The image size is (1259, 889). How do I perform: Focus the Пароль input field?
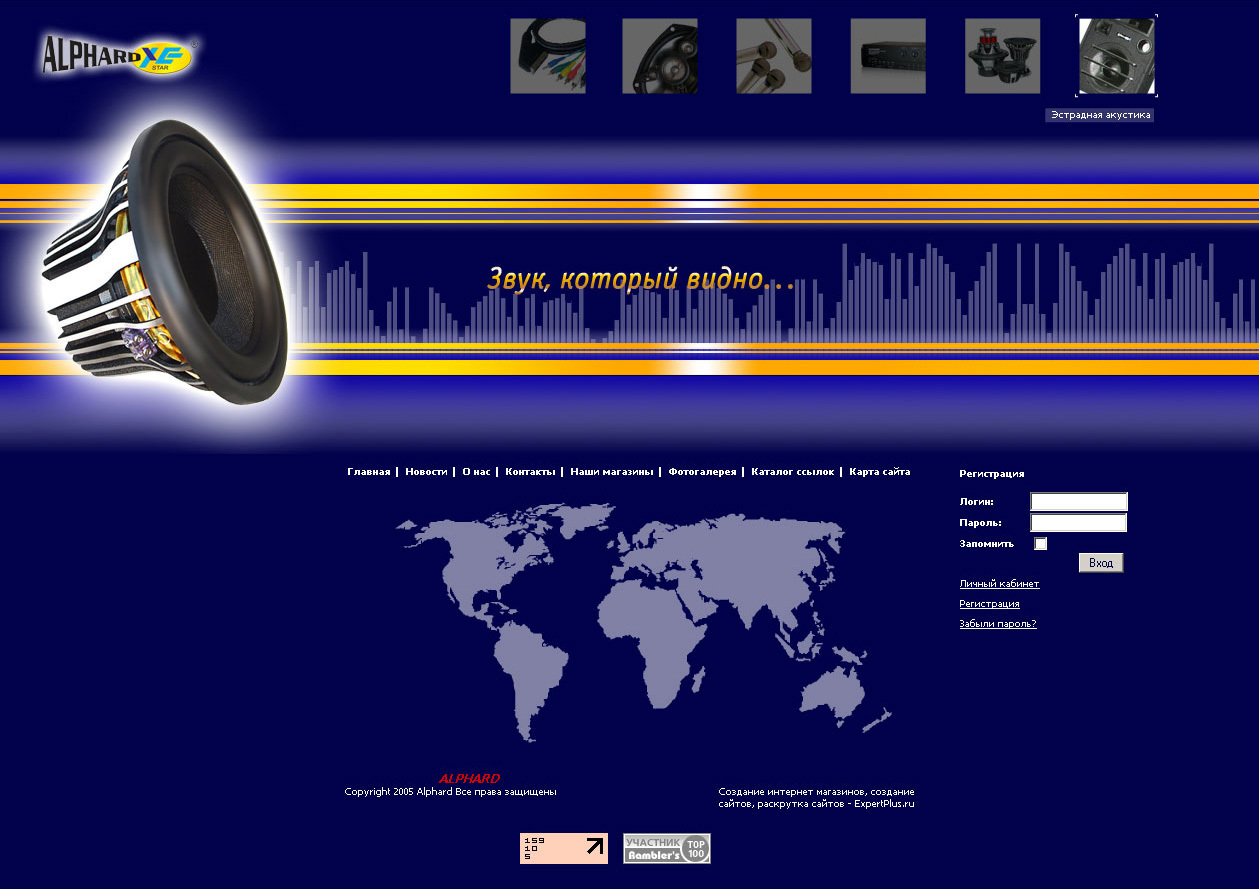(1079, 523)
